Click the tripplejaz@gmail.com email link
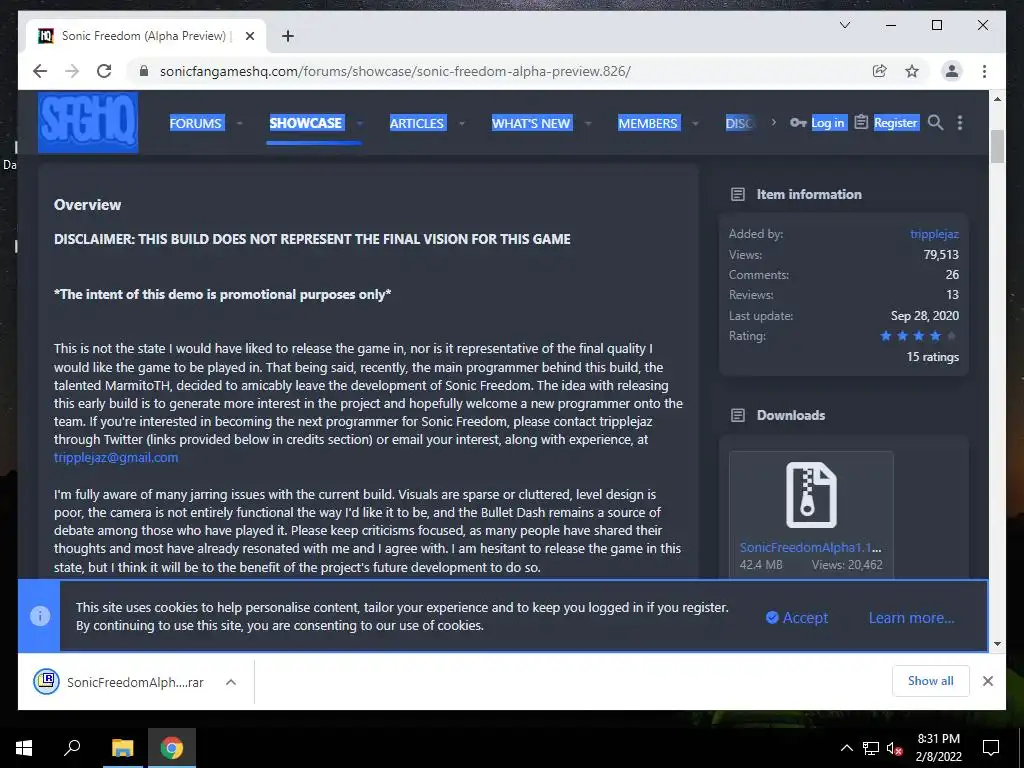The height and width of the screenshot is (768, 1024). (116, 458)
